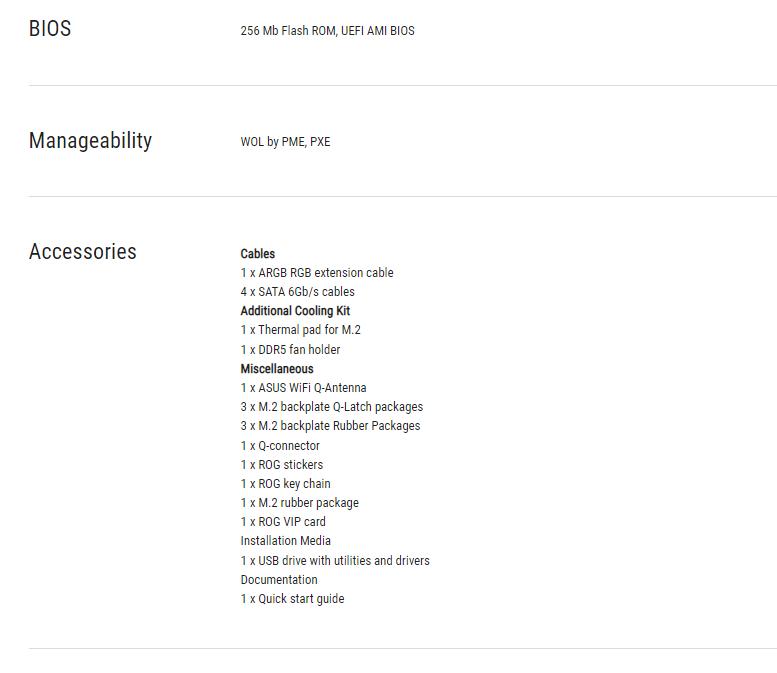Click the 4 x SATA 6Gb/s cables line
The height and width of the screenshot is (673, 777).
point(298,291)
